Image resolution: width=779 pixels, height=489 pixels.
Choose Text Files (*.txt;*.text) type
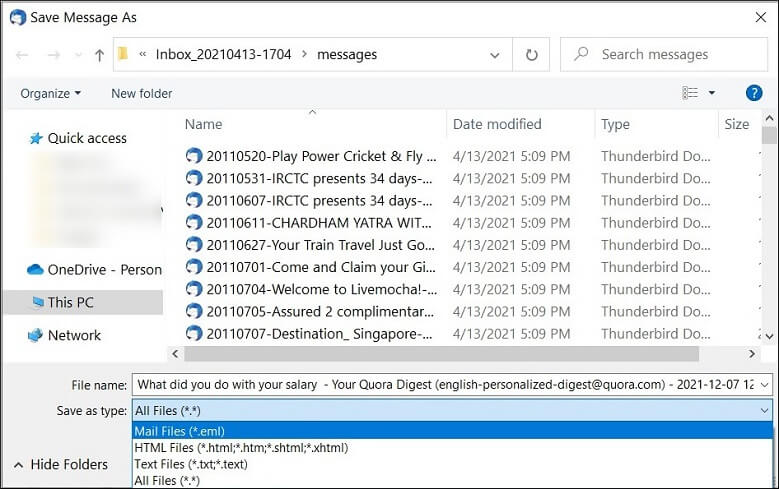tap(452, 464)
